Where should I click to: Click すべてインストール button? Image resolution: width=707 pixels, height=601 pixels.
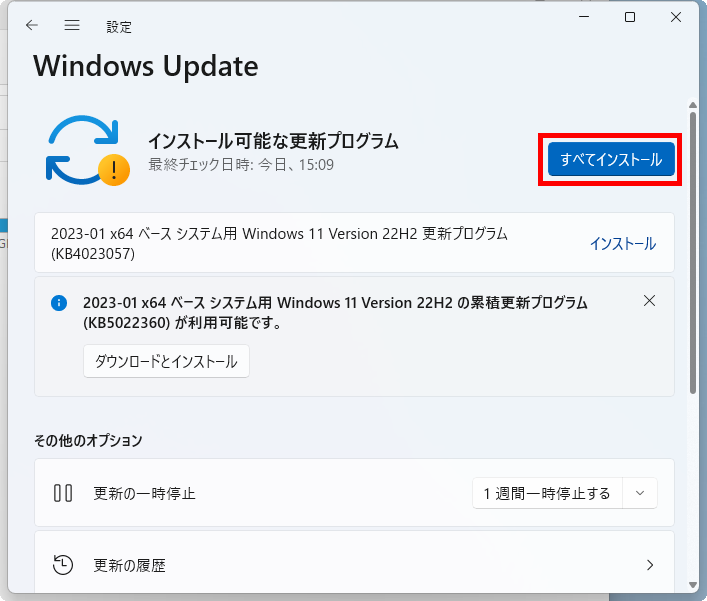point(611,159)
